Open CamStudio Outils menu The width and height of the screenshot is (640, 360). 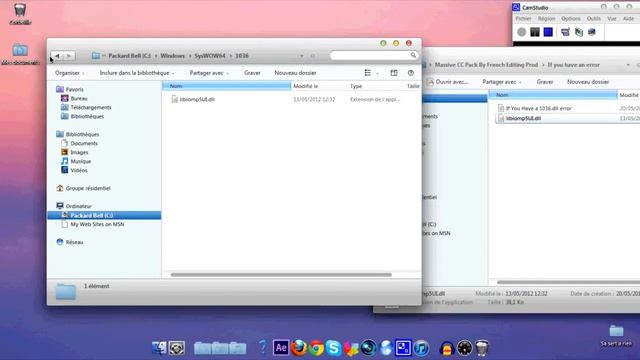click(x=593, y=19)
